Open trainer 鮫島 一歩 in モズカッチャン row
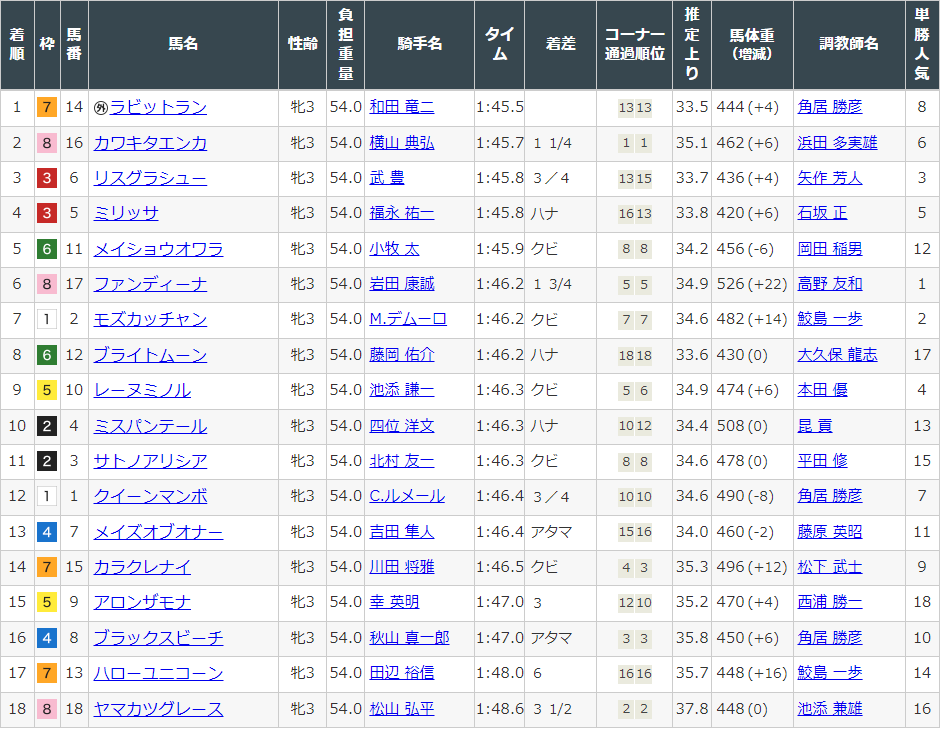 (x=830, y=319)
